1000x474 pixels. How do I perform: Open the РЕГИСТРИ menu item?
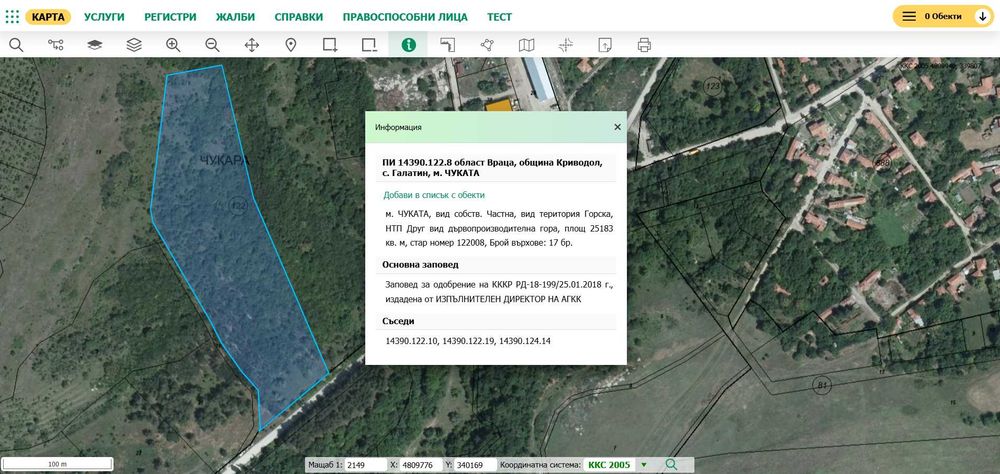pyautogui.click(x=170, y=17)
